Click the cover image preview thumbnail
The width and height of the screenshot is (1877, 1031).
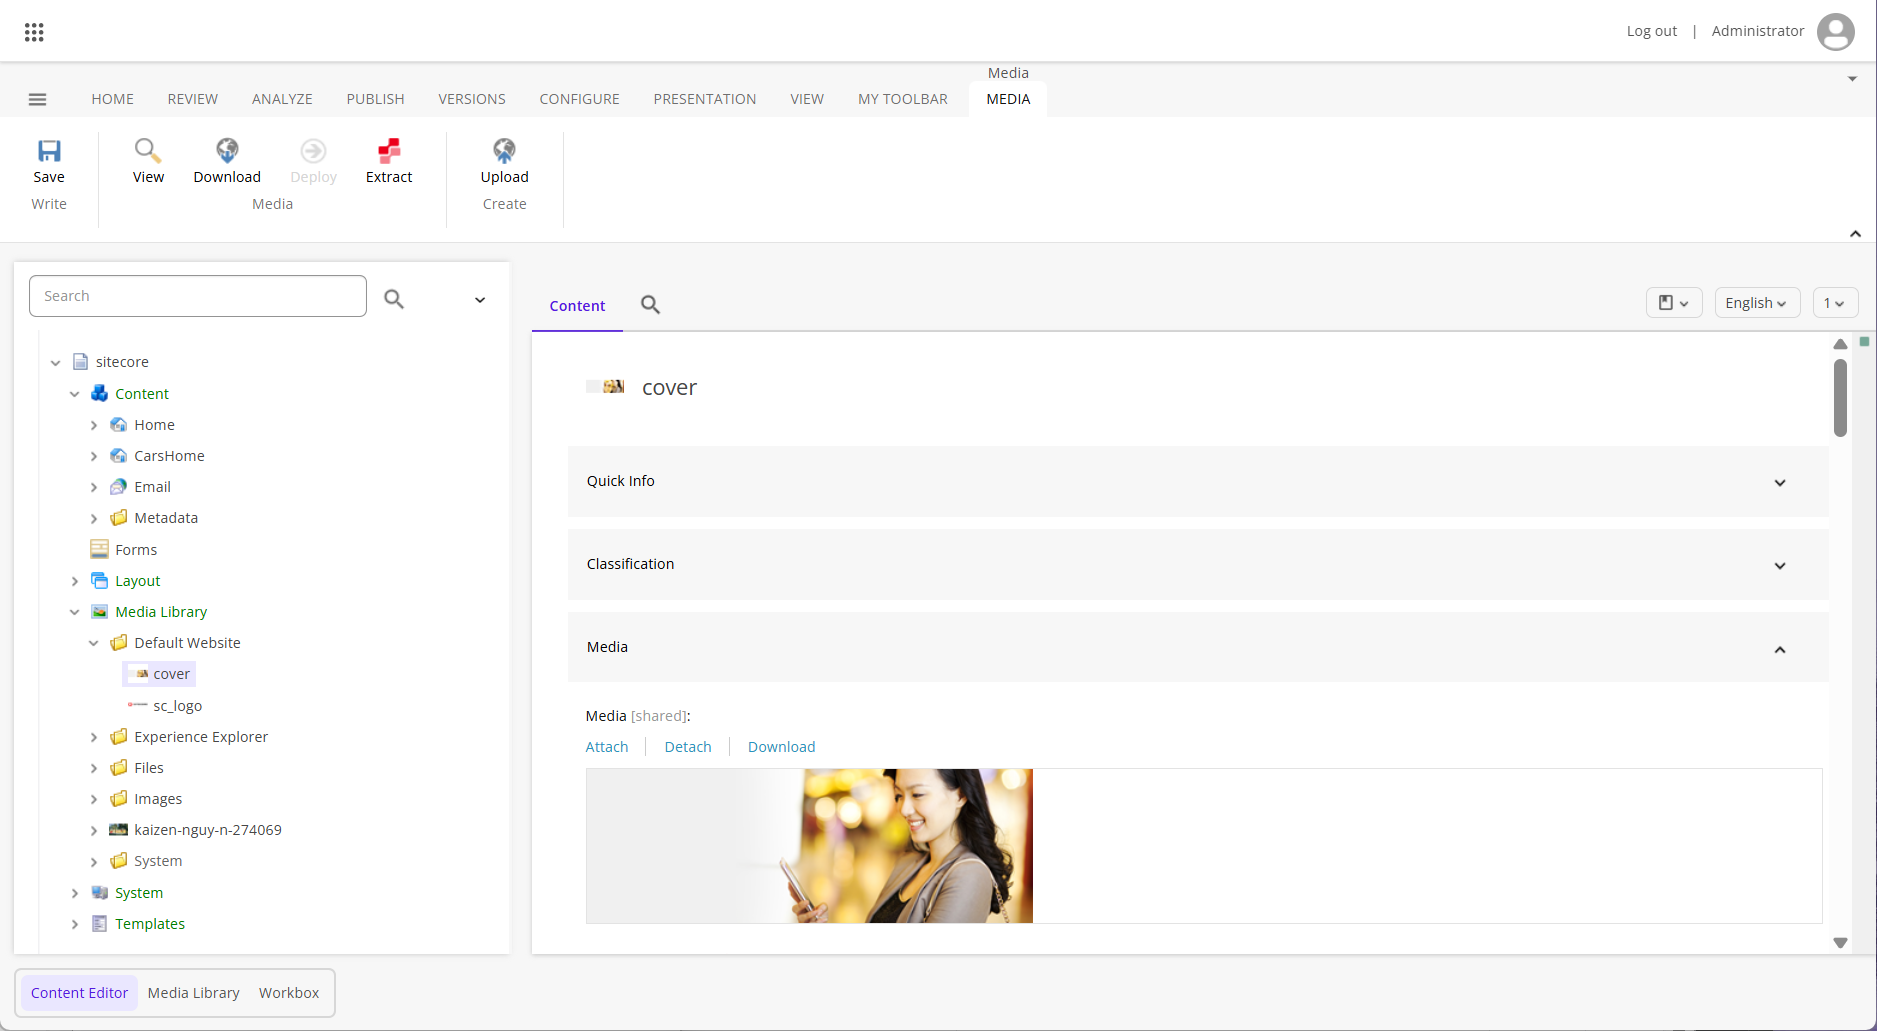tap(809, 846)
